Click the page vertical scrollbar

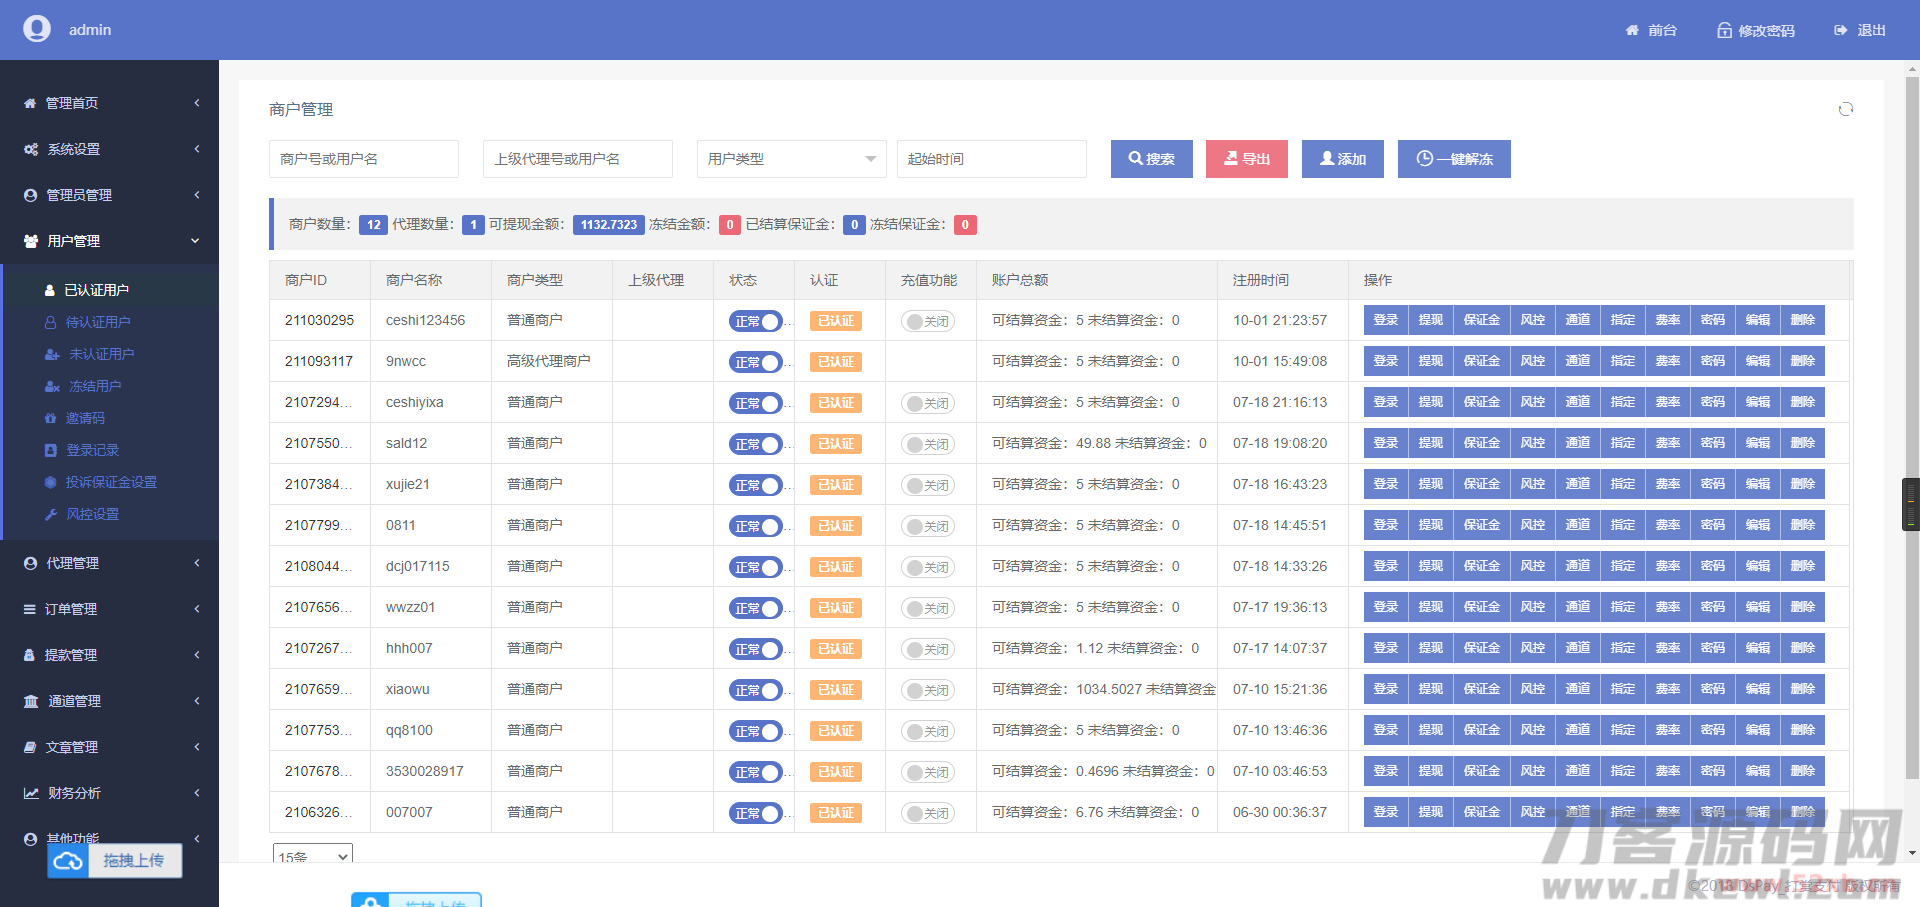1912,420
